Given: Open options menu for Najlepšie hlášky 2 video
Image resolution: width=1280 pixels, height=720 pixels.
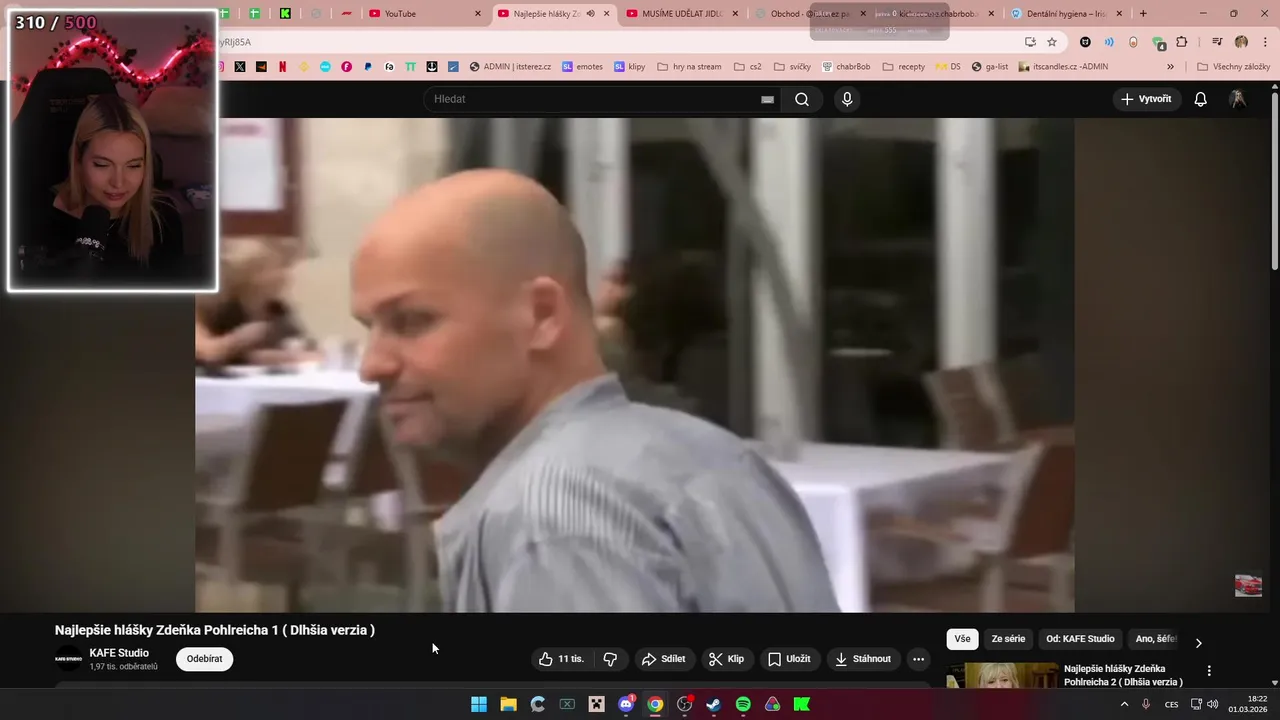Looking at the screenshot, I should (1208, 671).
